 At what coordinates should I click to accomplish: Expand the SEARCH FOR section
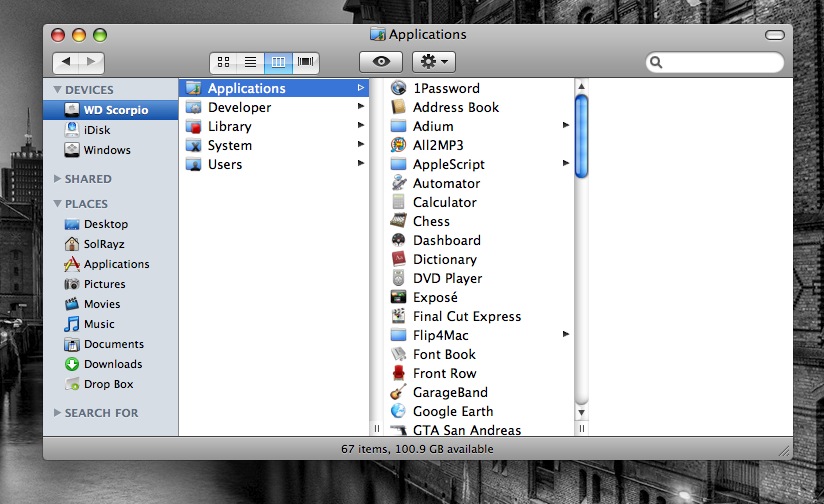pyautogui.click(x=57, y=413)
